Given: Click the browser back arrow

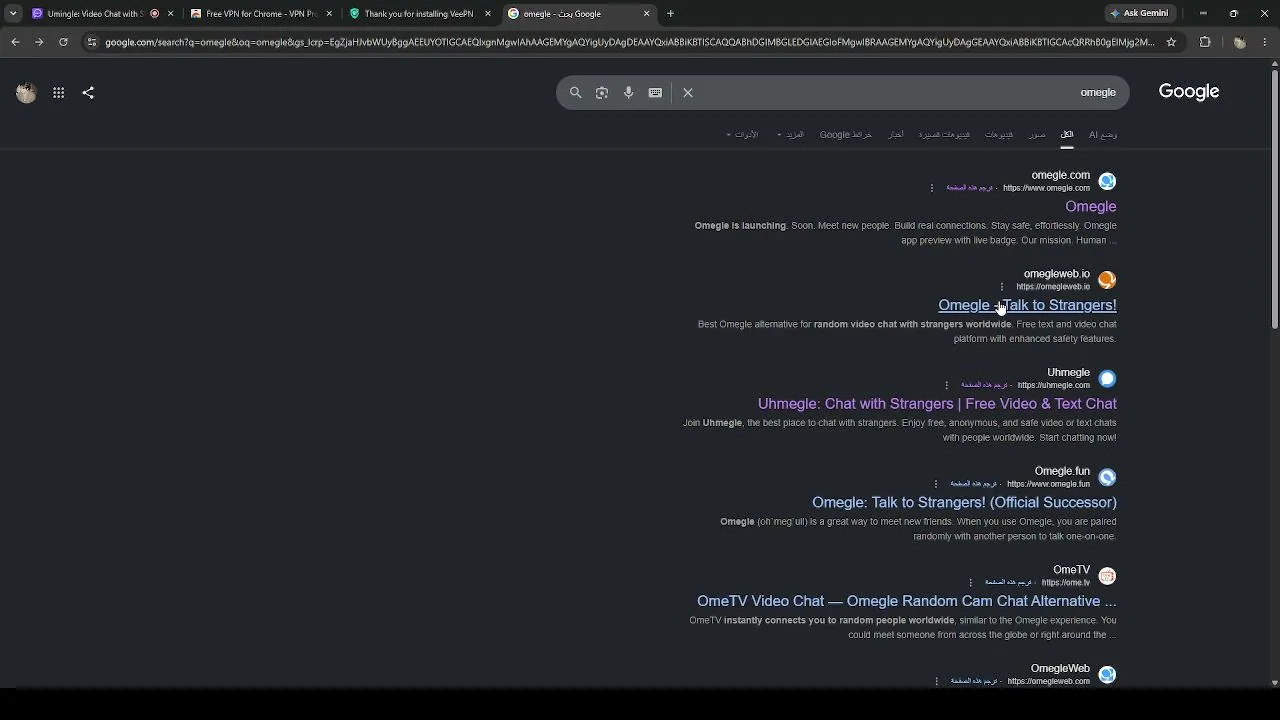Looking at the screenshot, I should point(15,42).
